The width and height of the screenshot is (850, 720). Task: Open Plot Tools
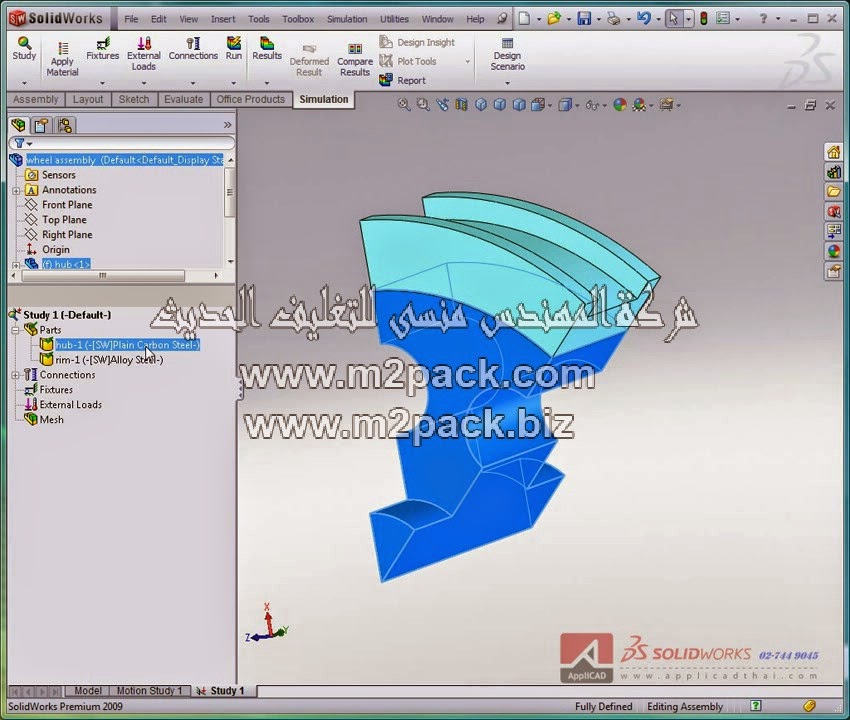(x=408, y=61)
